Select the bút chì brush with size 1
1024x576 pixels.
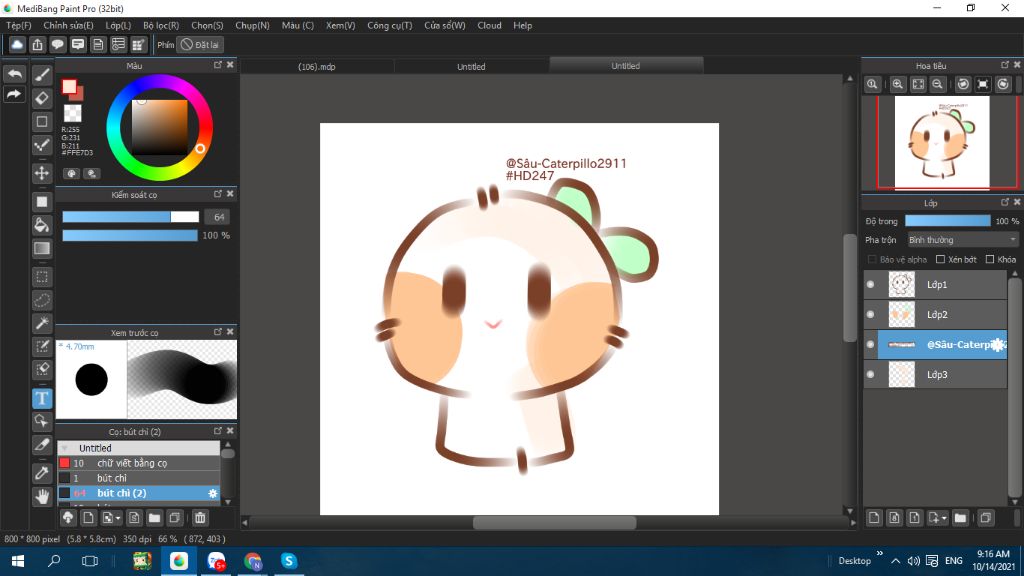click(x=112, y=478)
